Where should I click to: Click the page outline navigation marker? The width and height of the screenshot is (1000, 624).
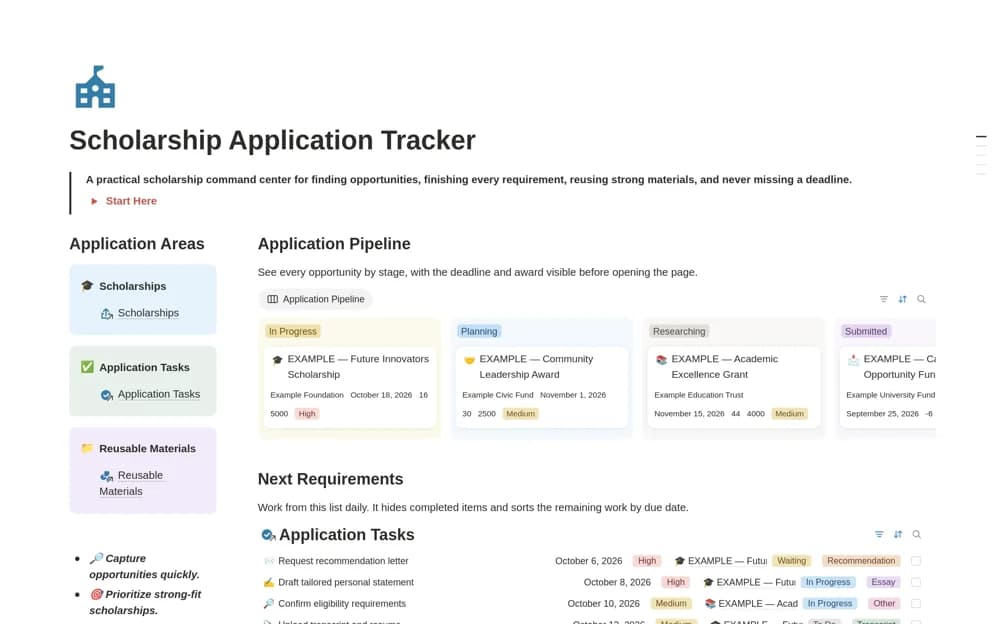coord(982,137)
